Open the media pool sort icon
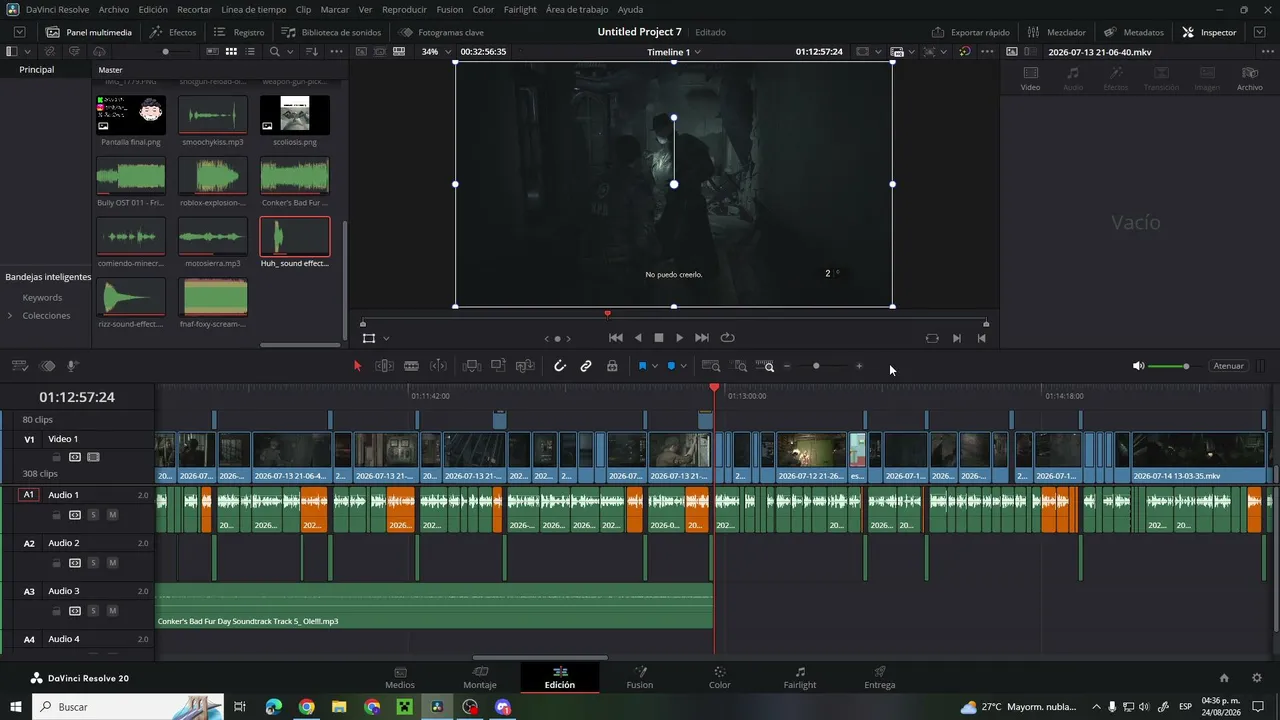 point(312,51)
